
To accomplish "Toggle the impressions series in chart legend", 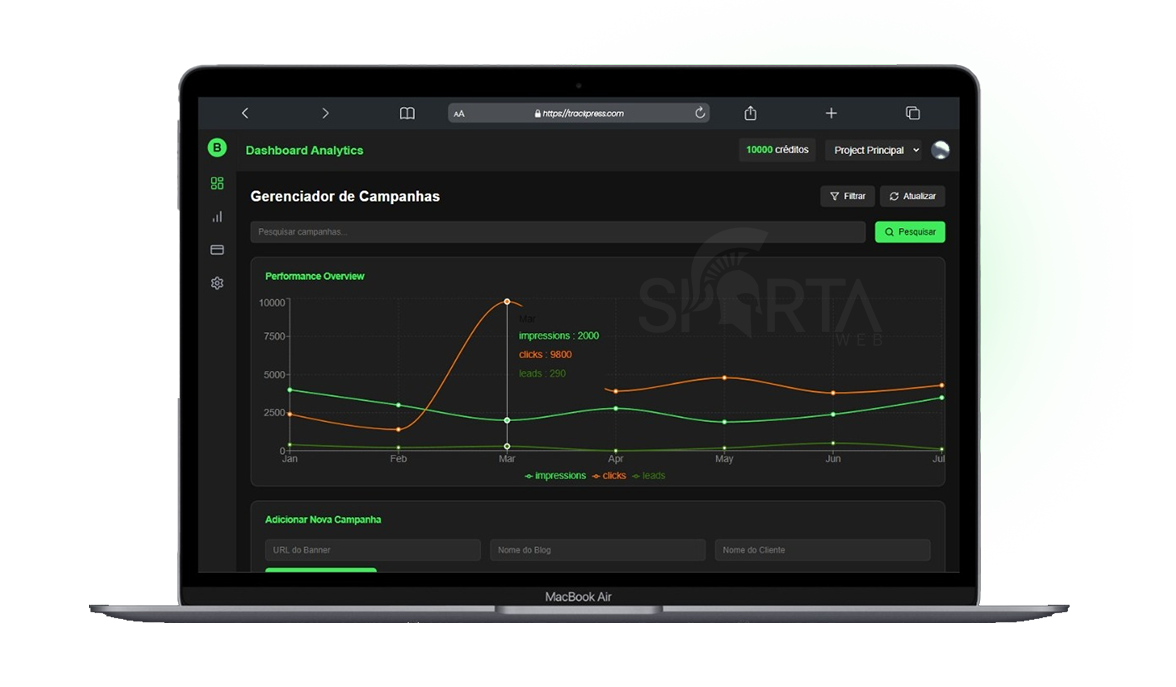I will pyautogui.click(x=556, y=476).
